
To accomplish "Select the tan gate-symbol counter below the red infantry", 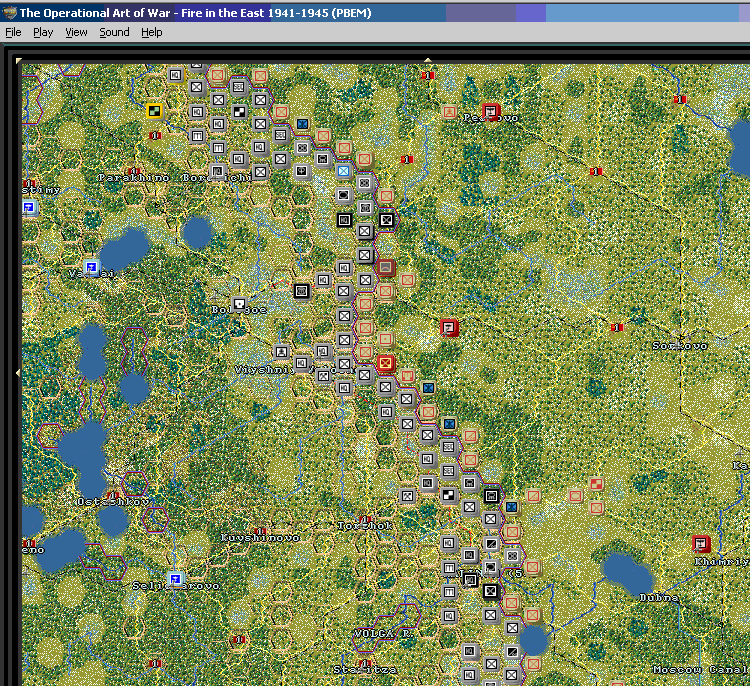I will pos(407,376).
